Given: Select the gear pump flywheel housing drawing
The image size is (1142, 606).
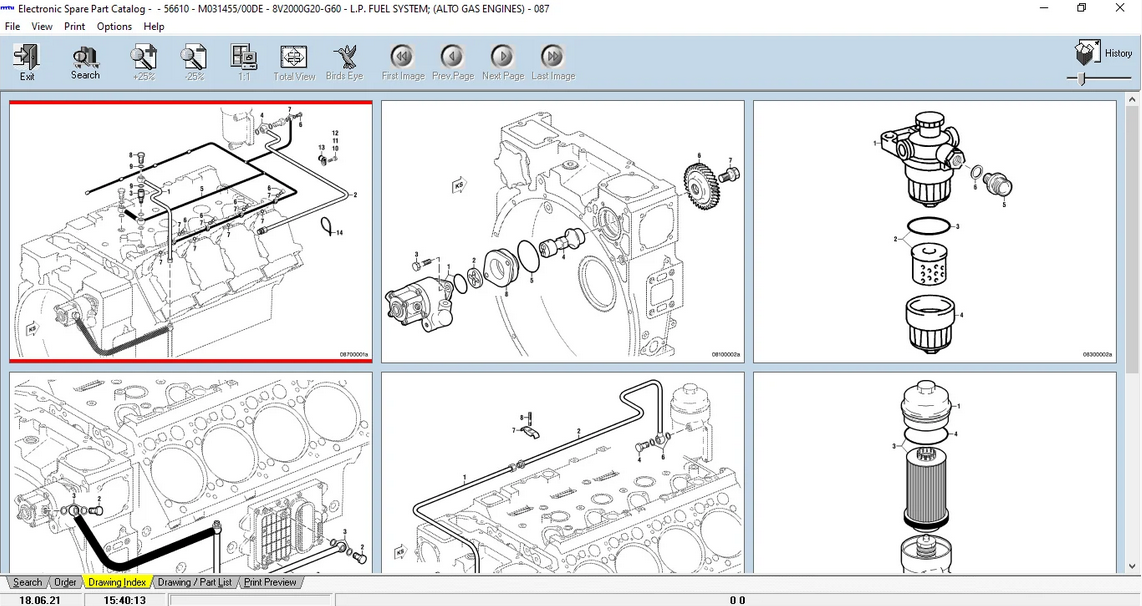Looking at the screenshot, I should (x=562, y=231).
